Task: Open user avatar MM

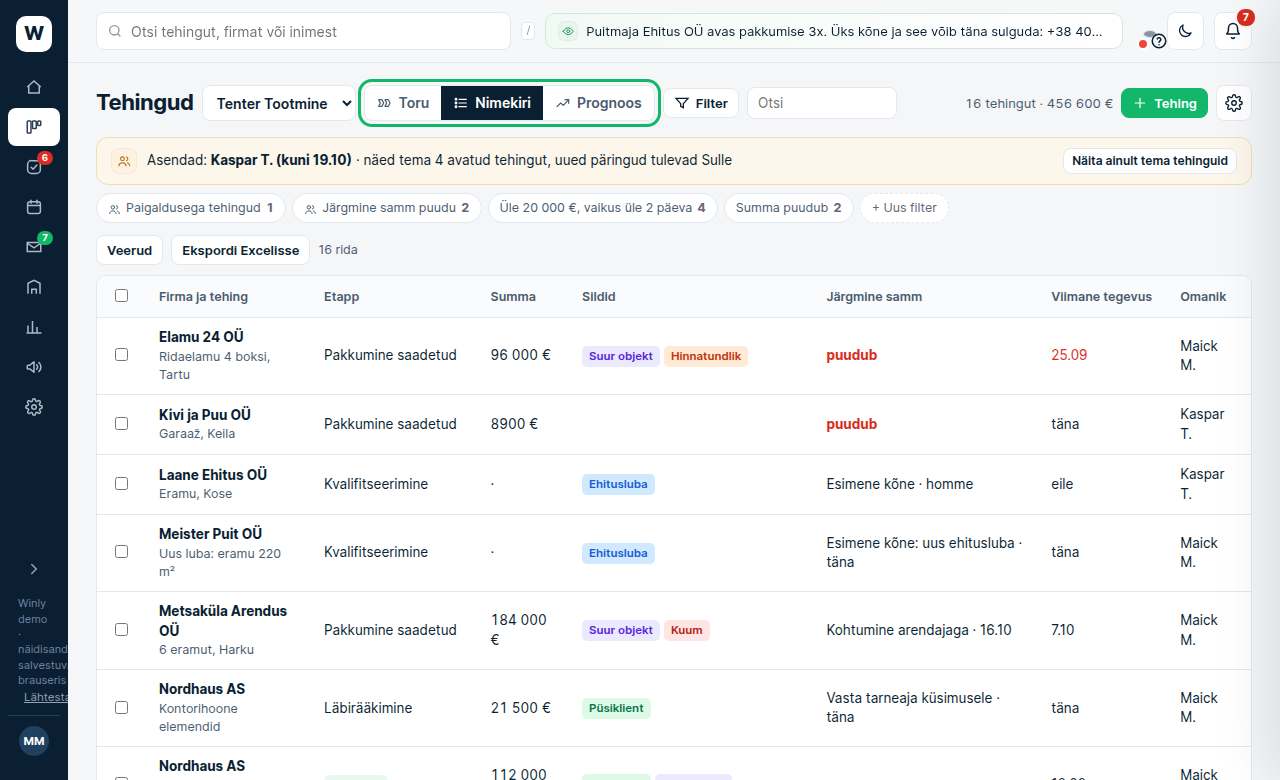Action: point(34,741)
